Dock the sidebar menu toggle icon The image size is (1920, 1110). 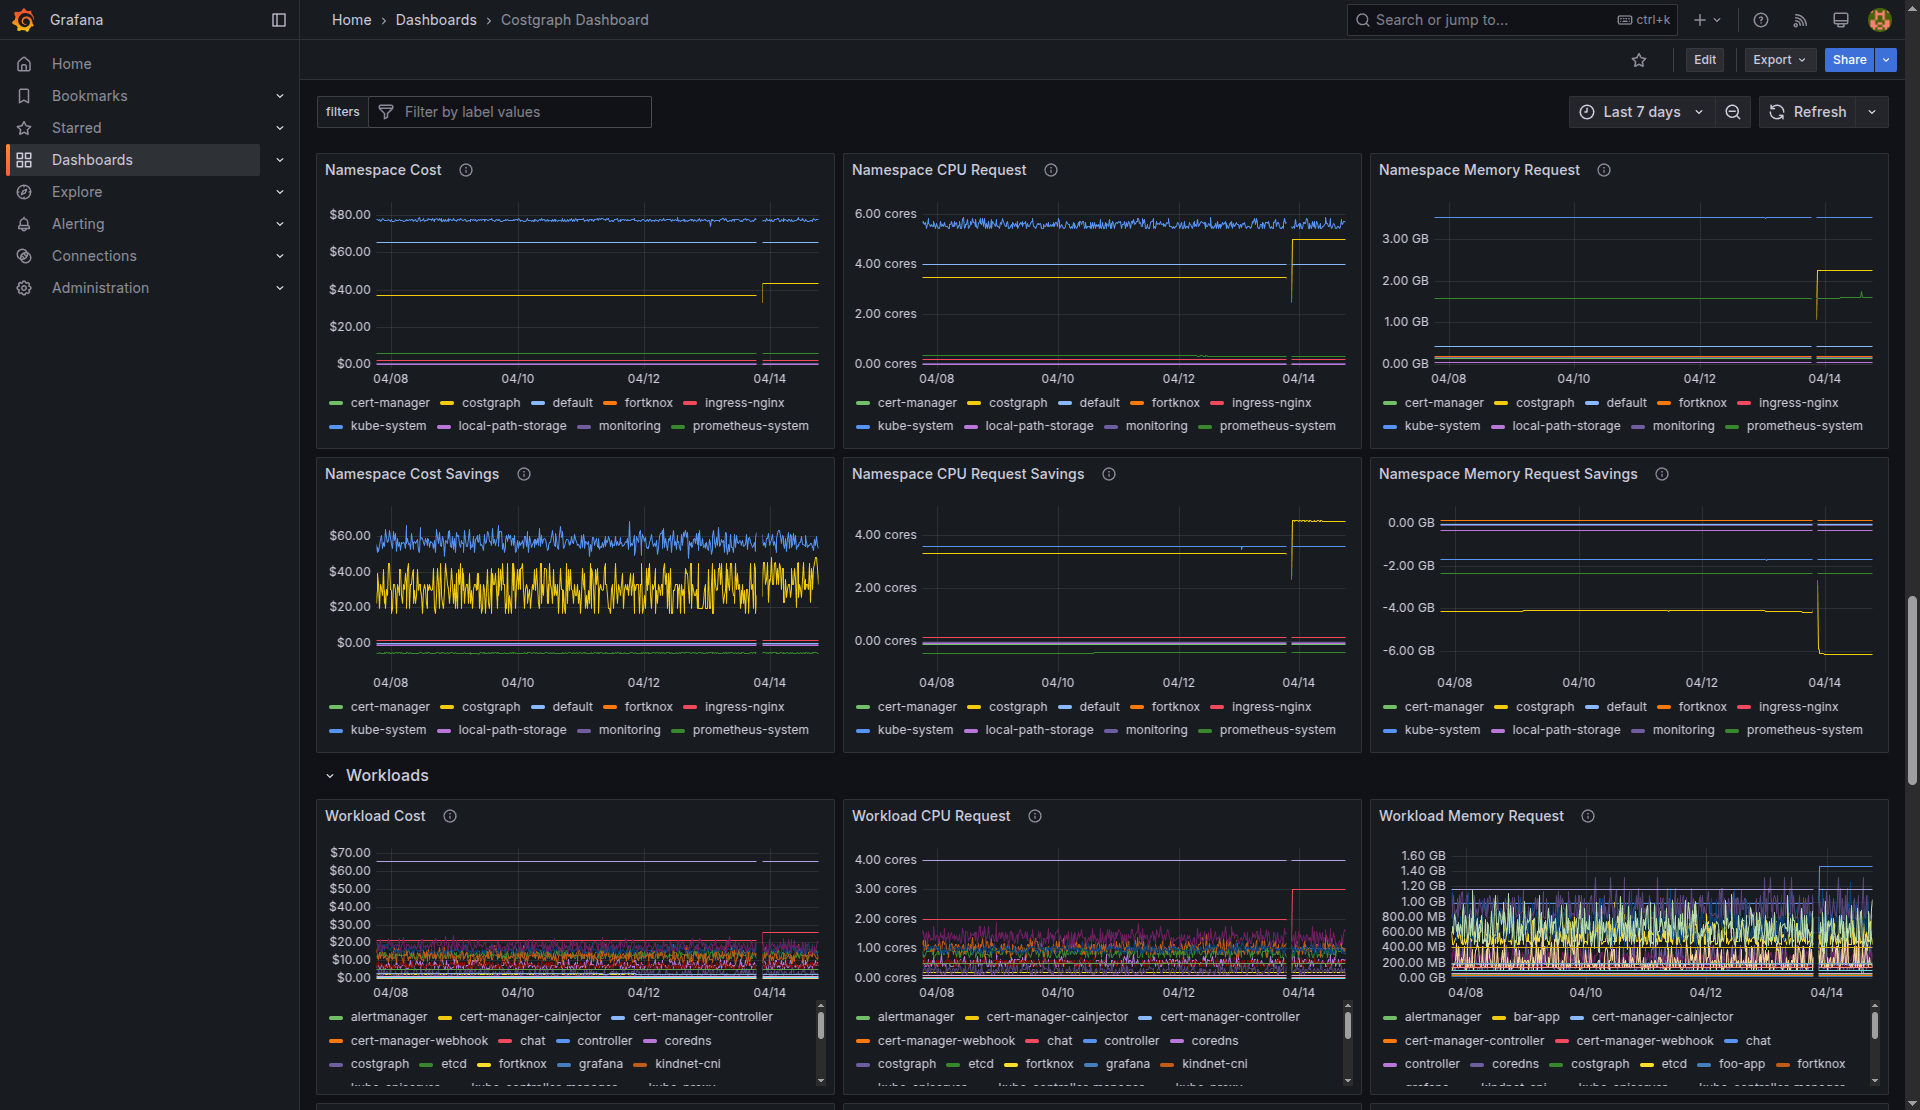pos(279,20)
